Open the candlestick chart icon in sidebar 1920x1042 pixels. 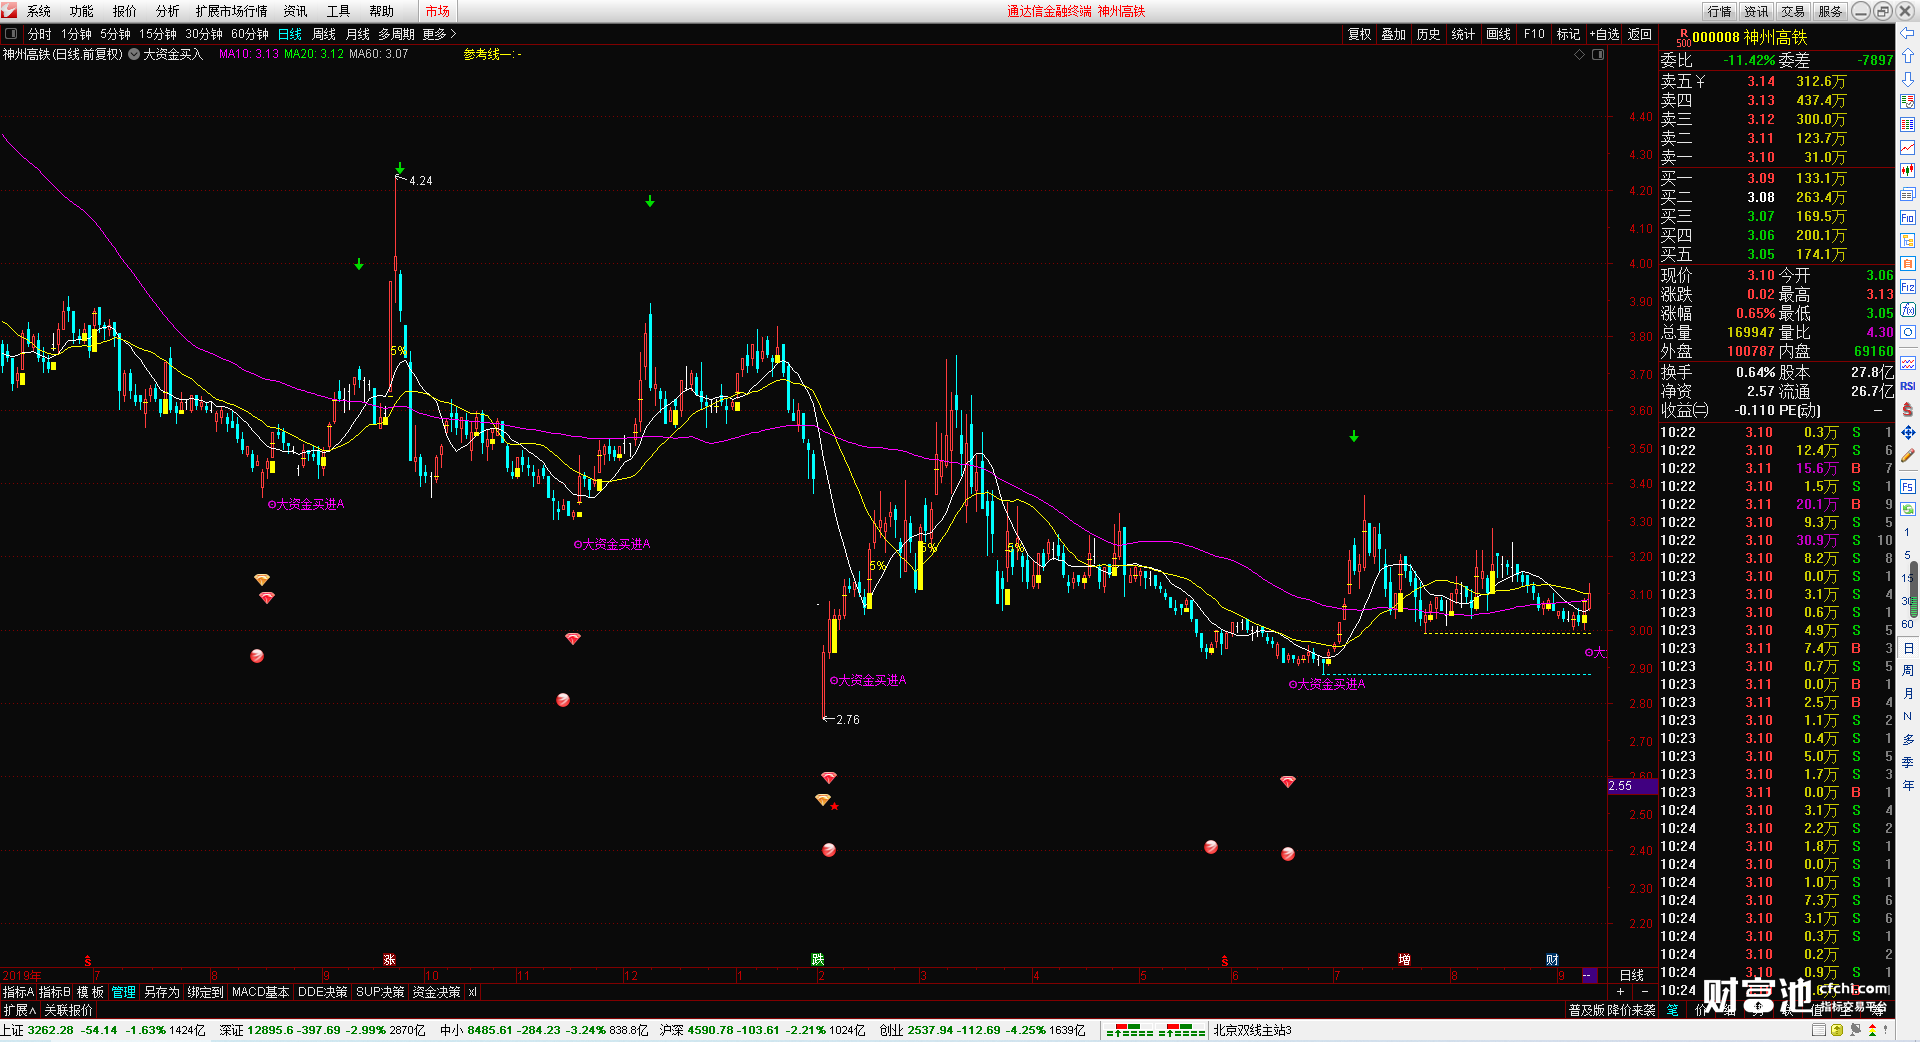click(x=1907, y=171)
